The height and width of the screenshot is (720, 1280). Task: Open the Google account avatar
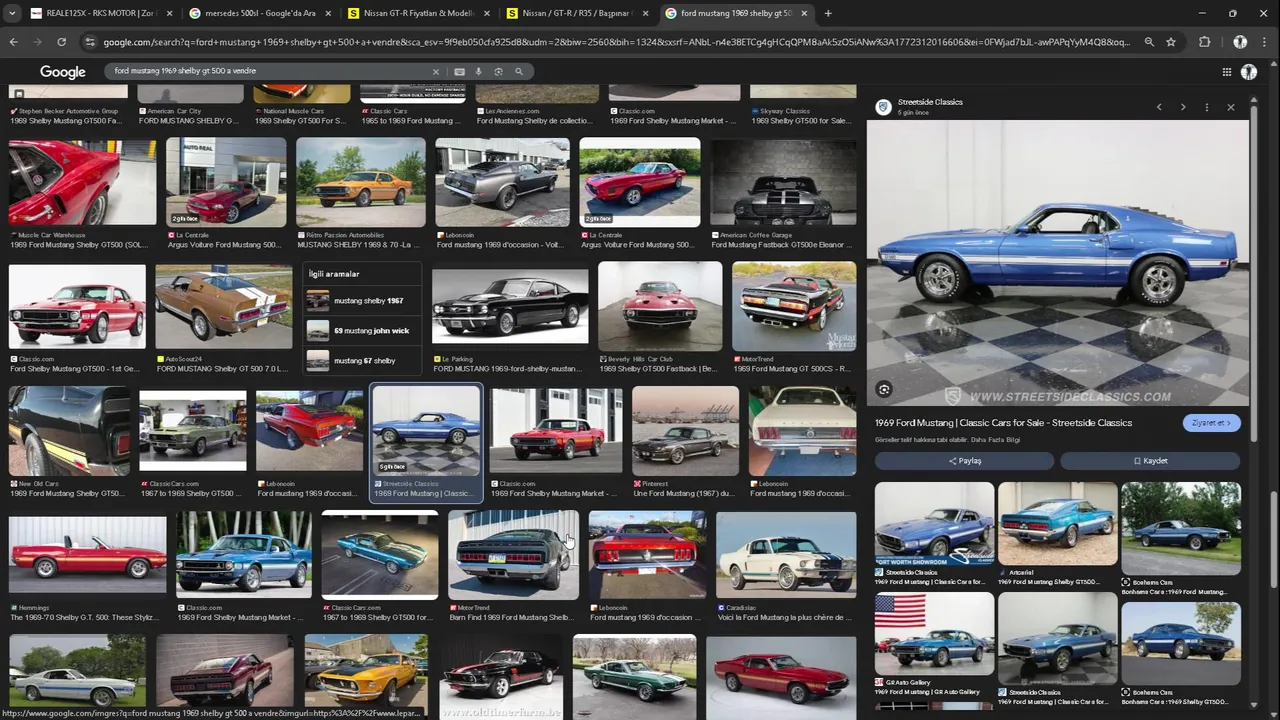1249,72
